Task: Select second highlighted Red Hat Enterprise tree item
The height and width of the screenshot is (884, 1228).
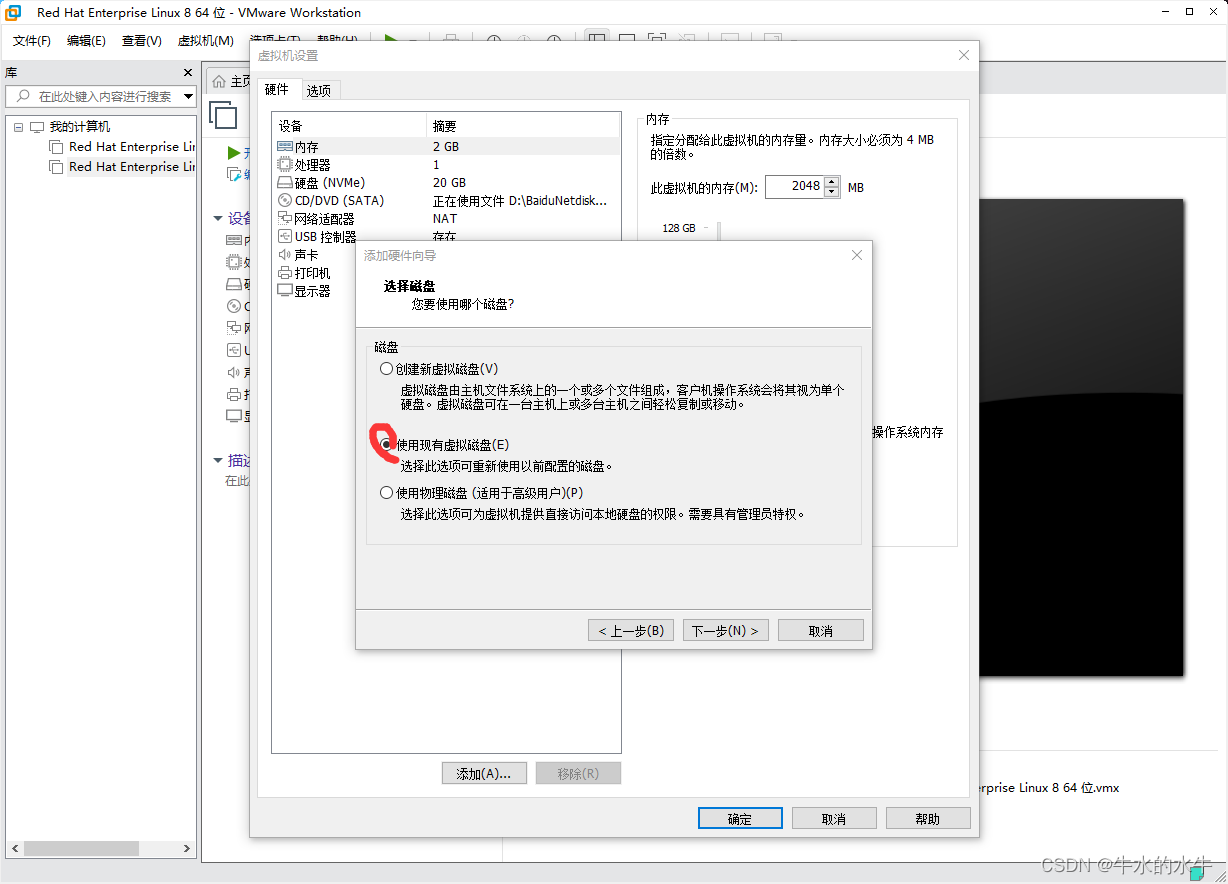Action: tap(122, 167)
